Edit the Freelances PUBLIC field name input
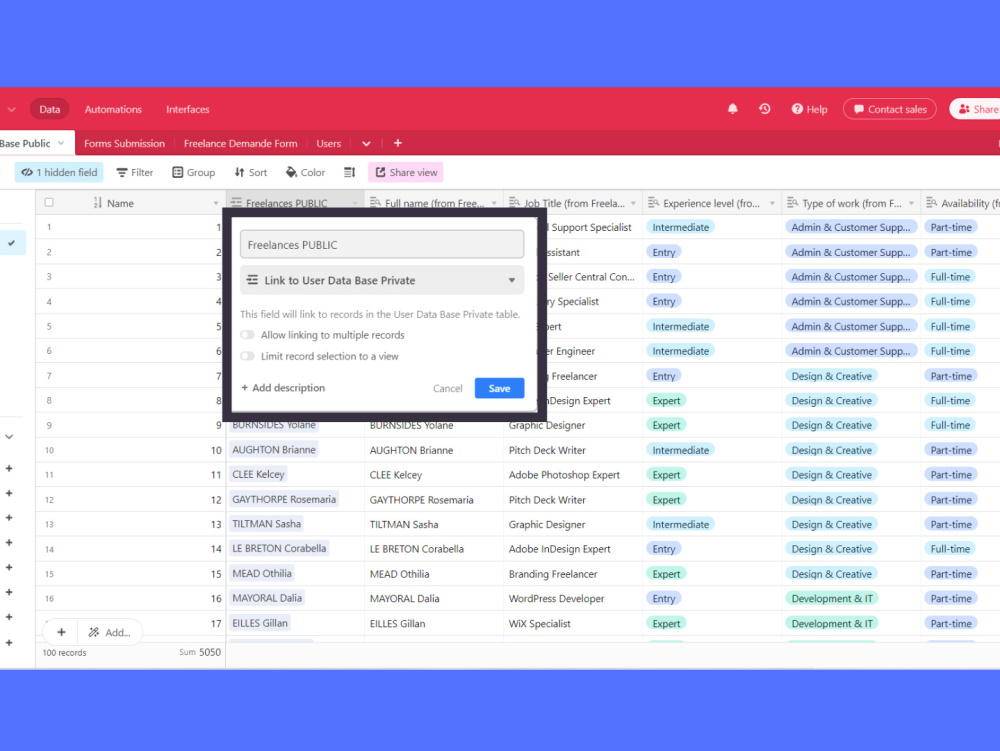1000x751 pixels. coord(382,245)
